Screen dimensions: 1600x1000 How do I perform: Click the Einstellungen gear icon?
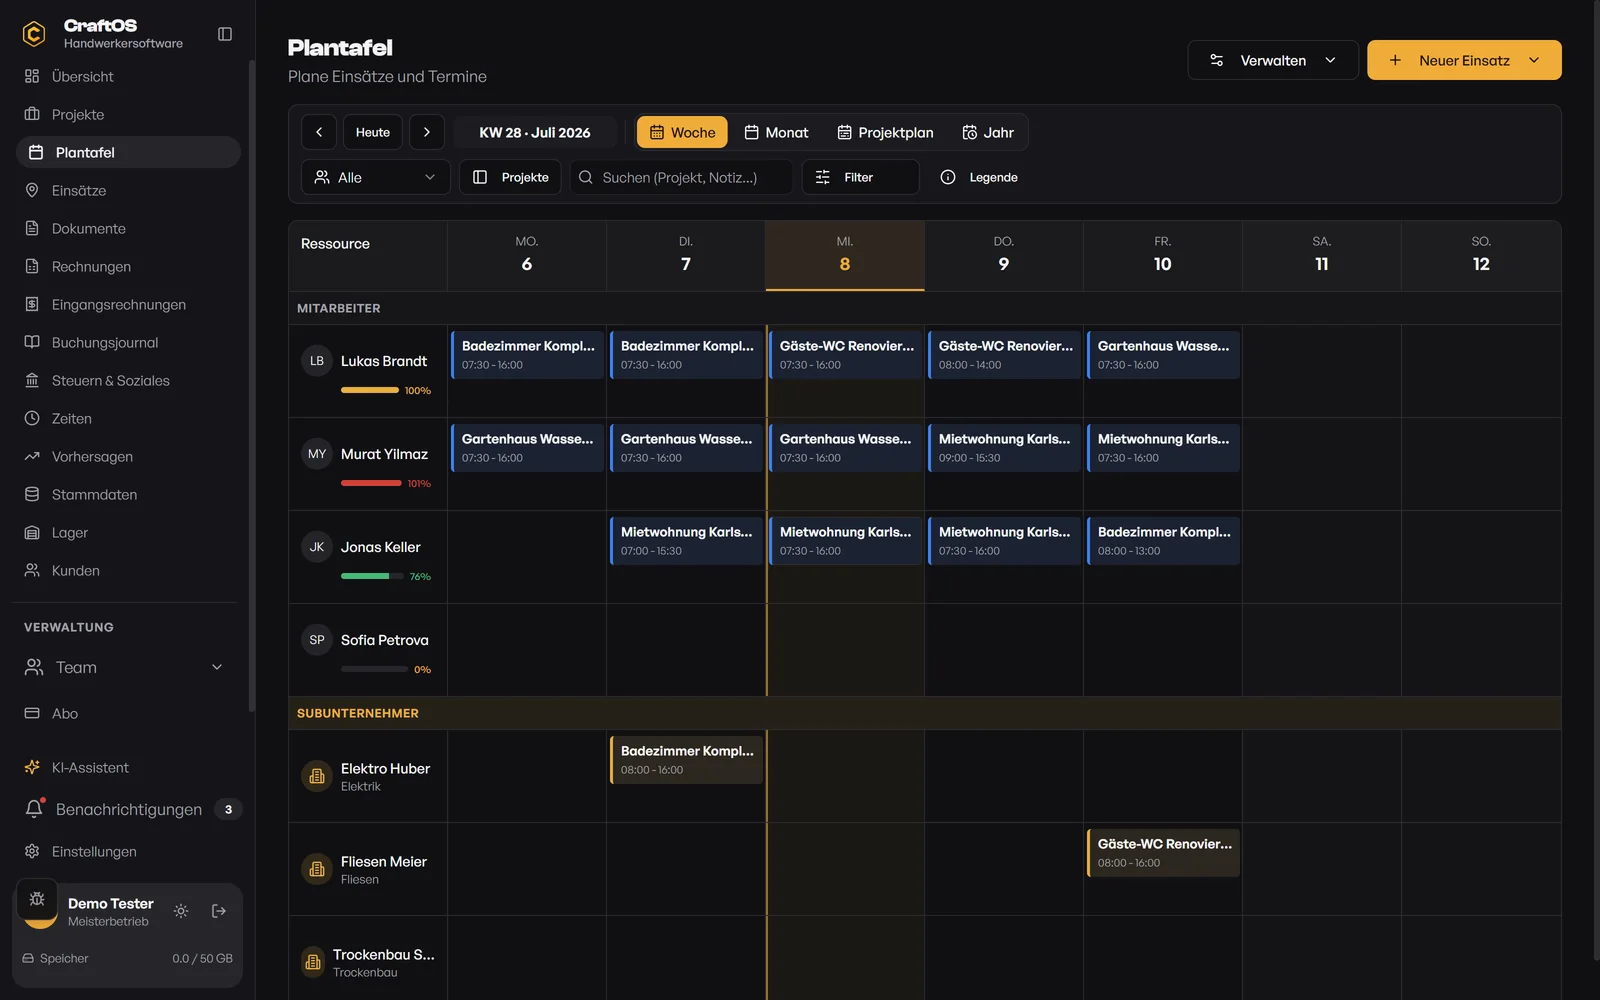[x=32, y=851]
